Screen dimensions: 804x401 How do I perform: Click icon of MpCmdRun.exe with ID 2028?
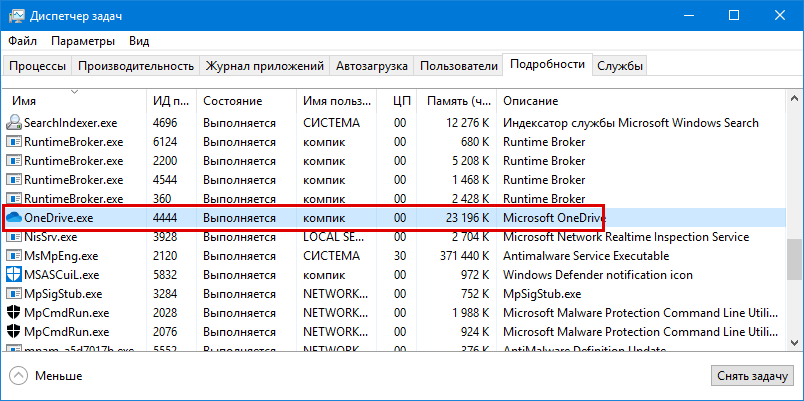pyautogui.click(x=14, y=313)
